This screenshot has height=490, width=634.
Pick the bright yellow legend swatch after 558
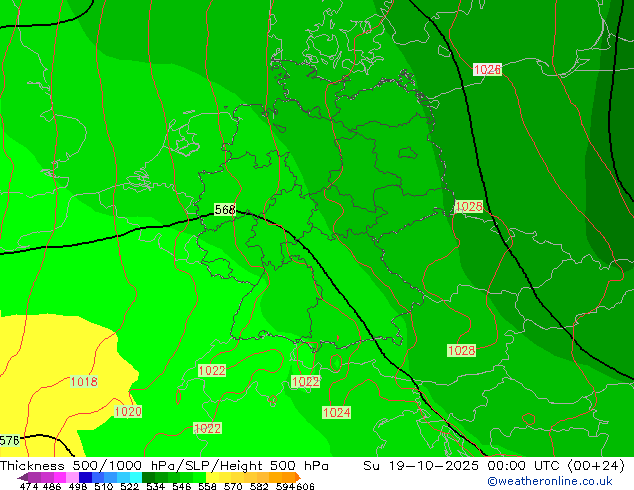tap(212, 477)
